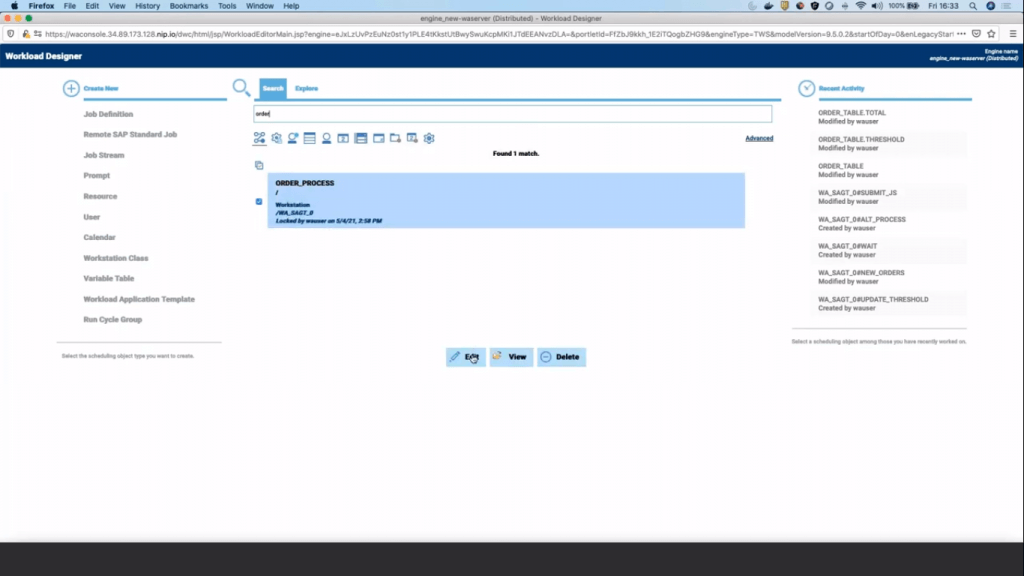Create a new Variable Table
Viewport: 1024px width, 576px height.
108,278
